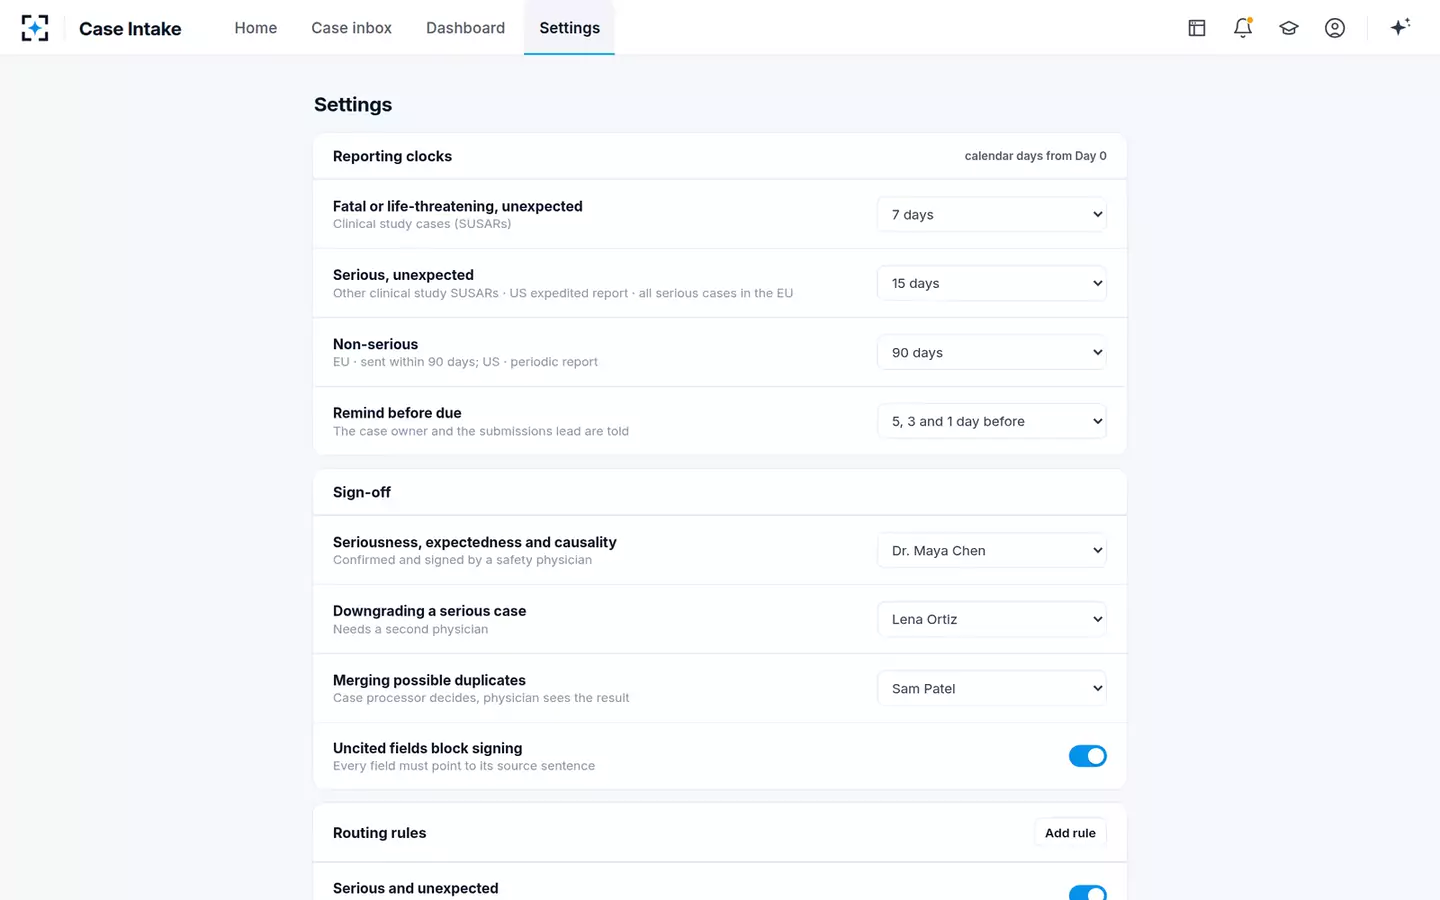Screen dimensions: 1440x900
Task: Click the Case Intake title link
Action: [x=130, y=29]
